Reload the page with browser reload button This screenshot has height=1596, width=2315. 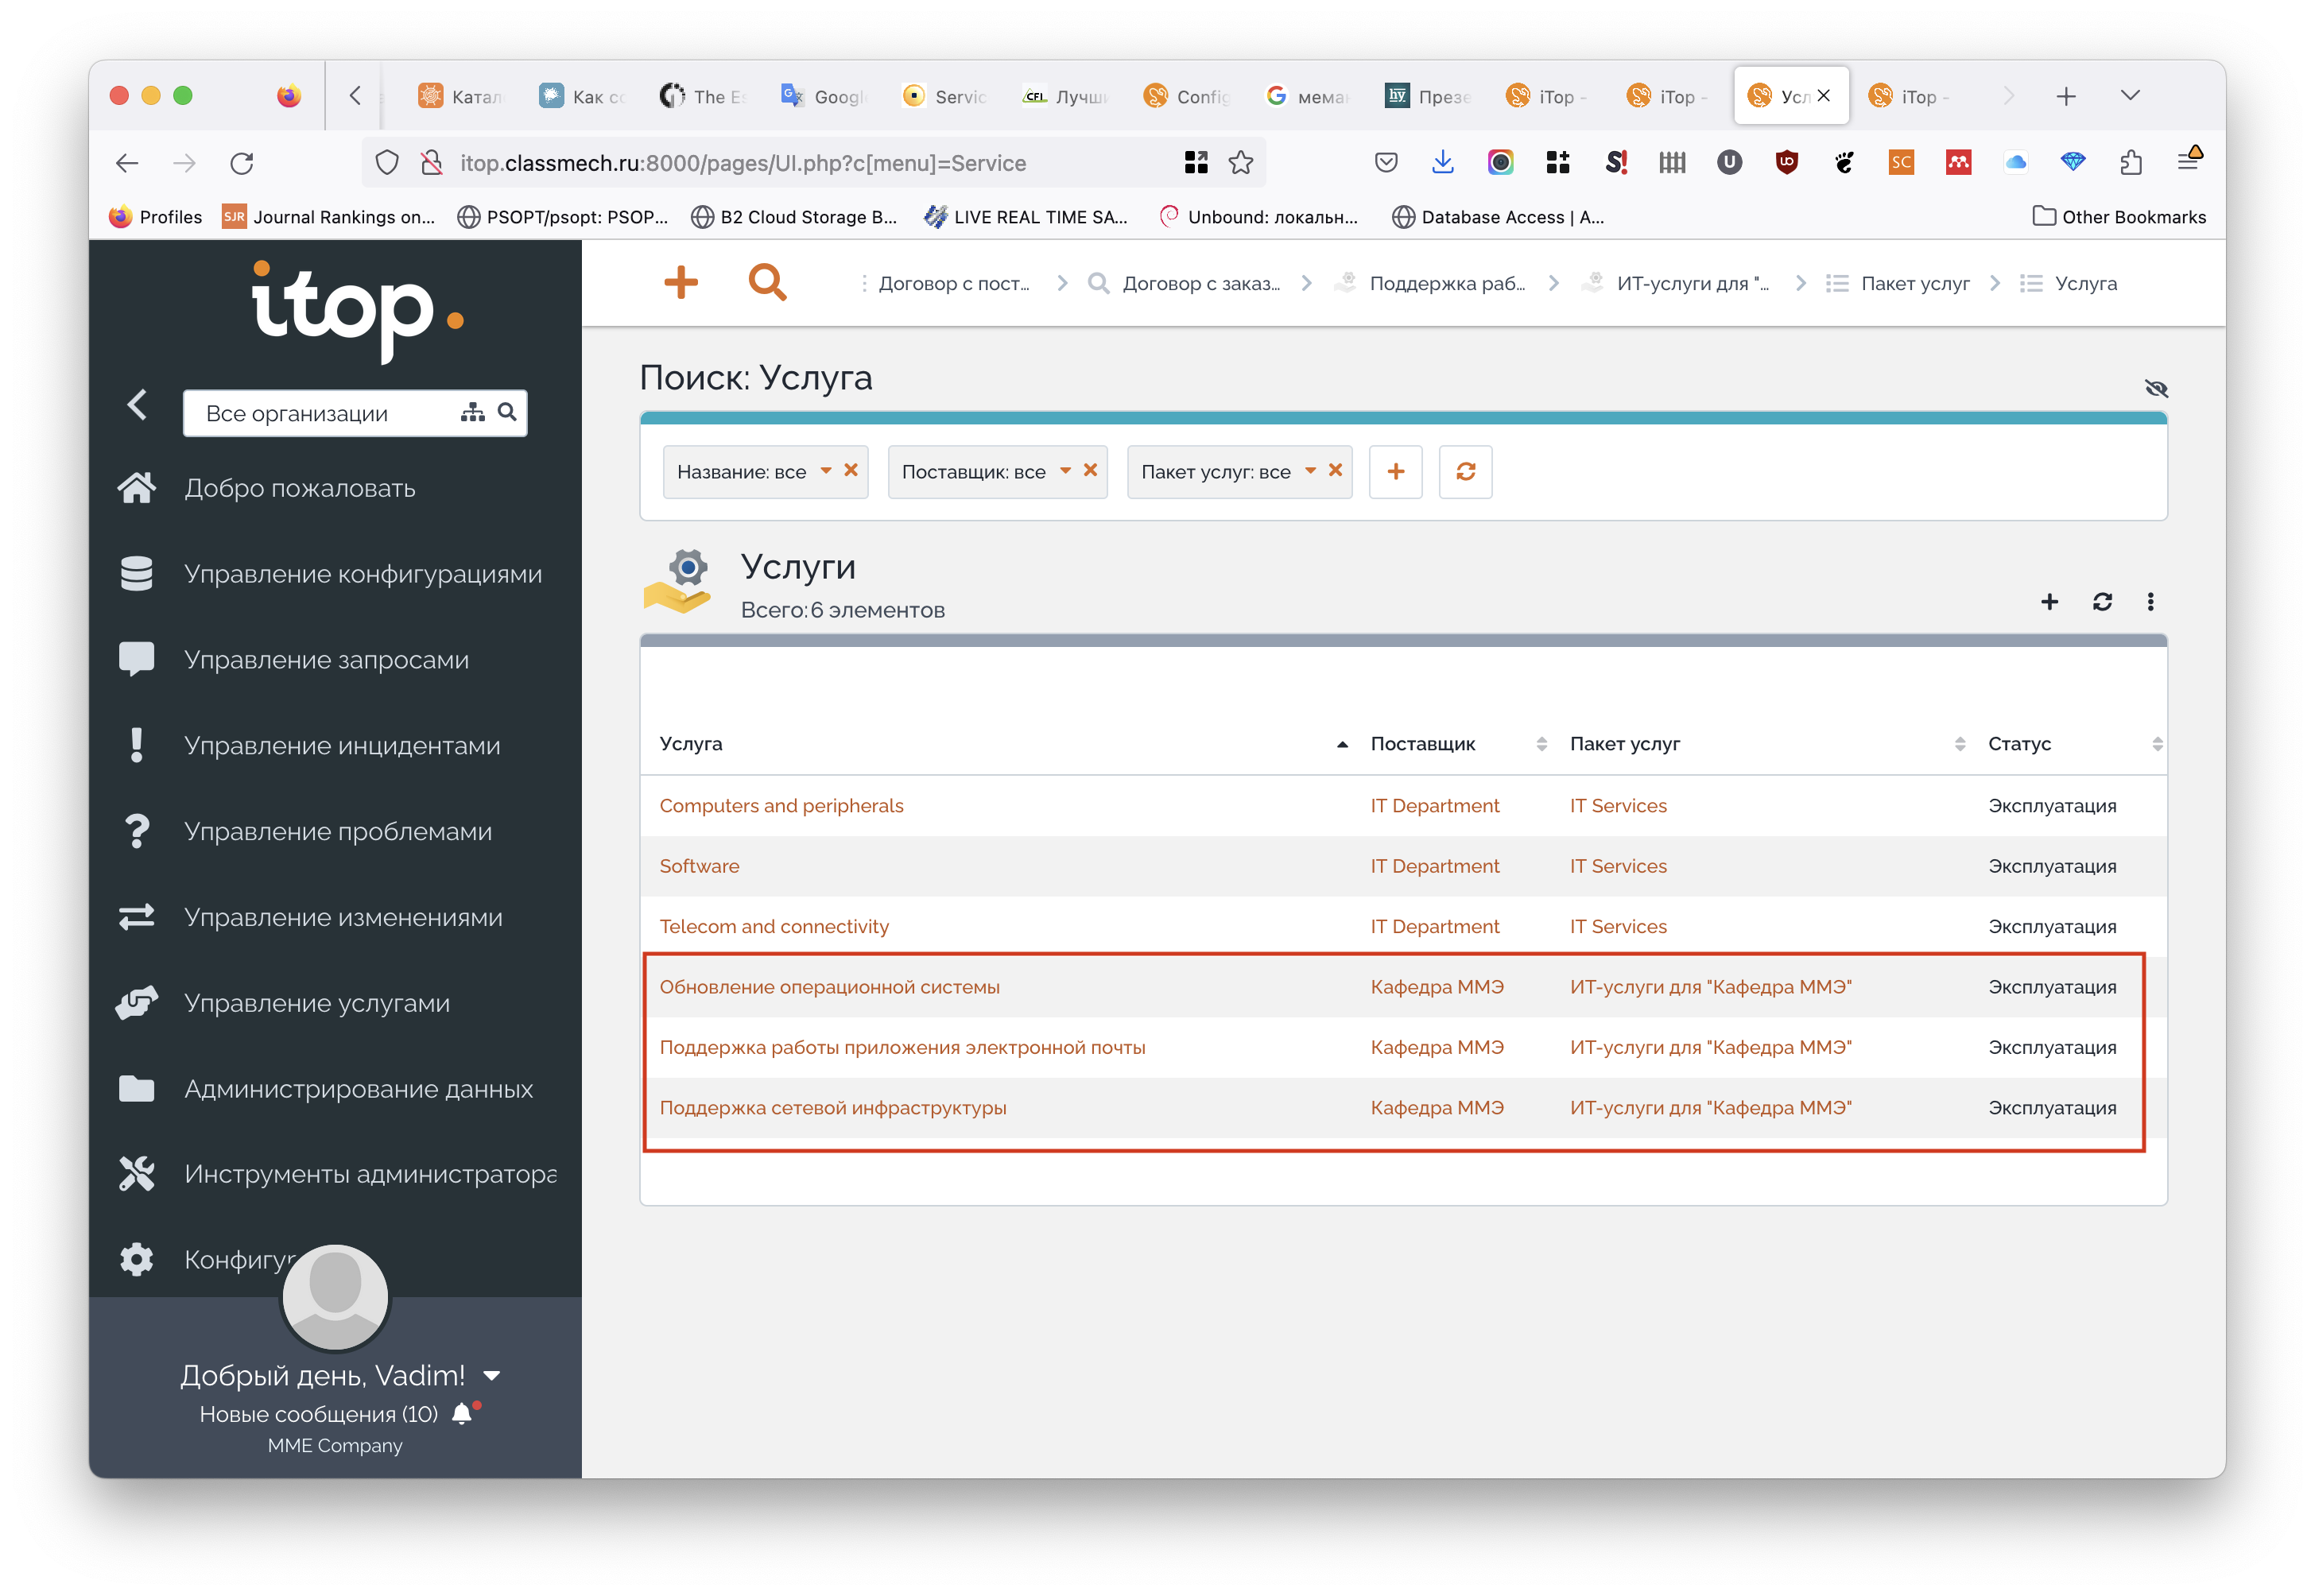(x=242, y=163)
